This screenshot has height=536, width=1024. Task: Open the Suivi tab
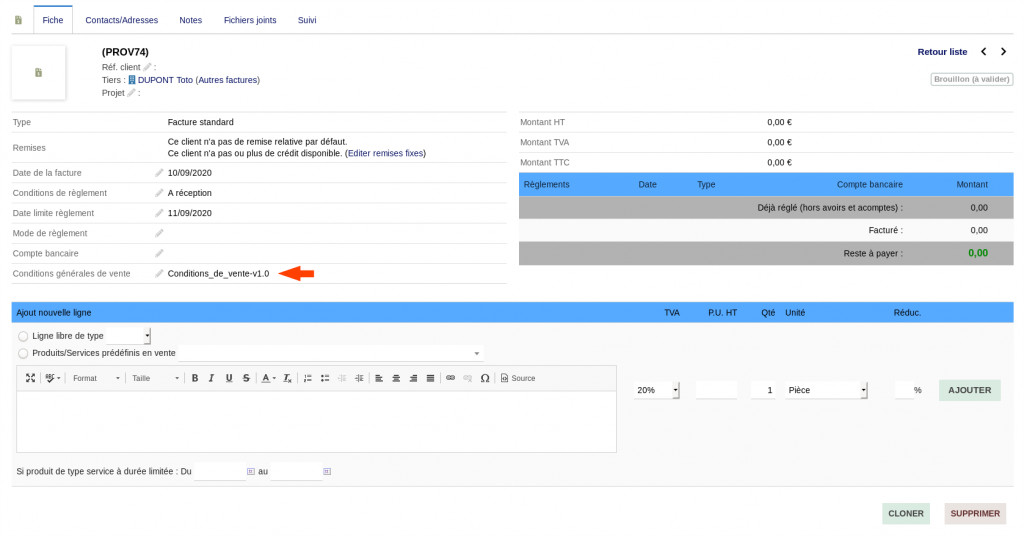307,20
